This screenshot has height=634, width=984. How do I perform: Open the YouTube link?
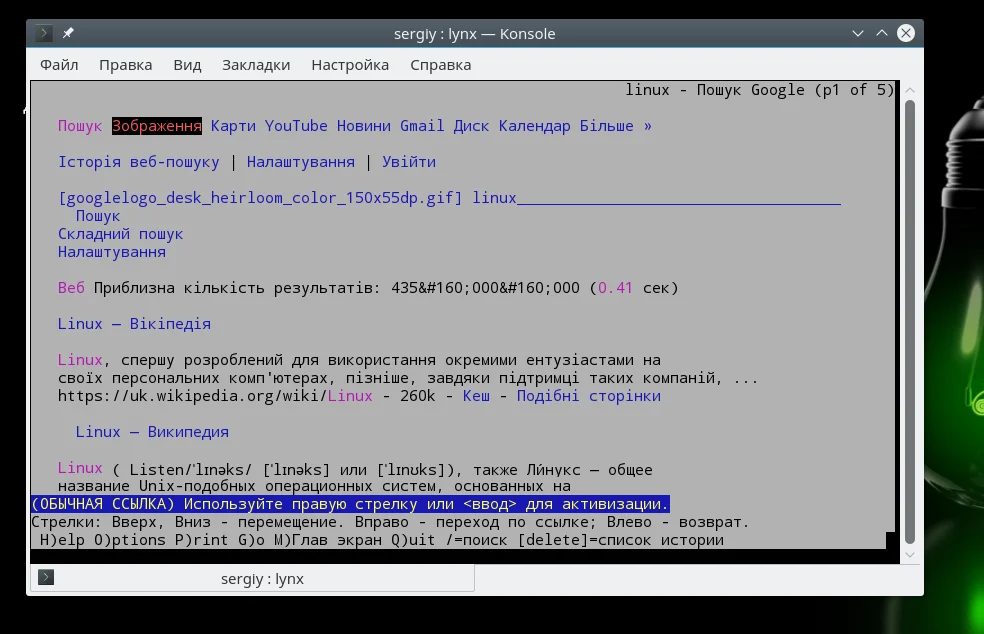pyautogui.click(x=296, y=126)
